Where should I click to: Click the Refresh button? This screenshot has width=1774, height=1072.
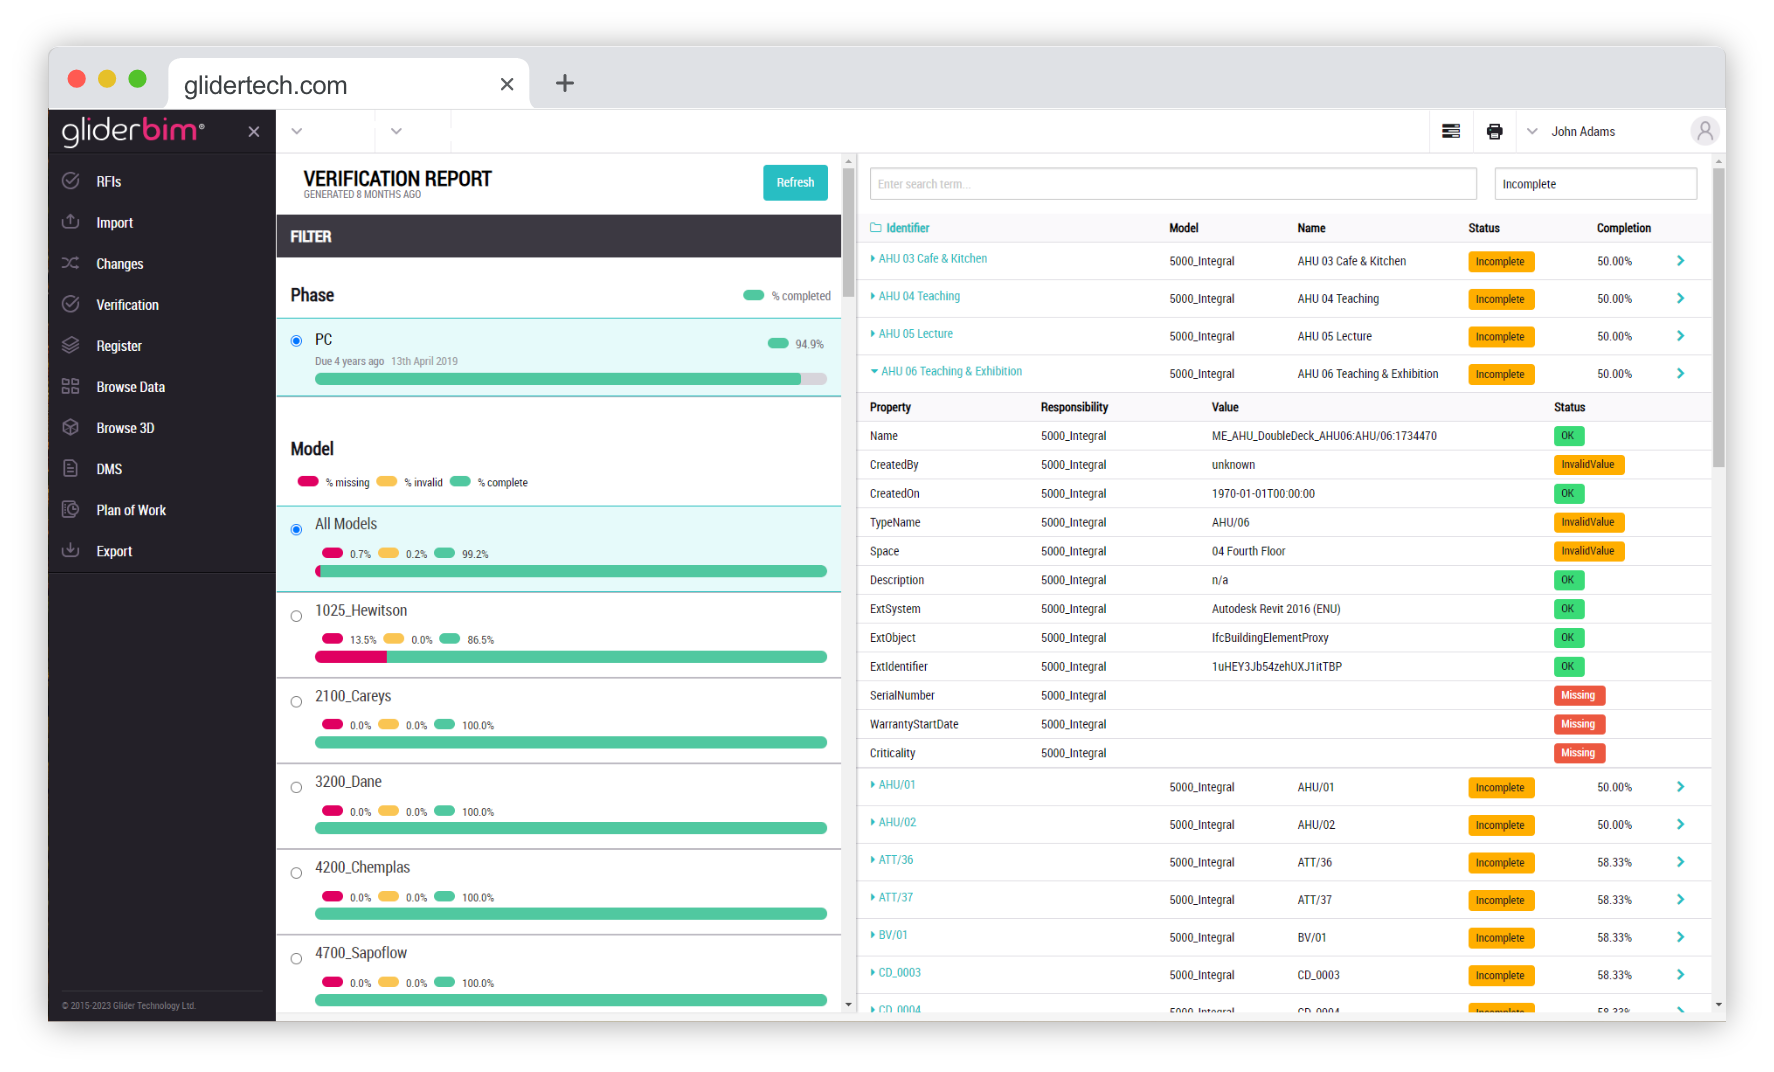coord(795,183)
